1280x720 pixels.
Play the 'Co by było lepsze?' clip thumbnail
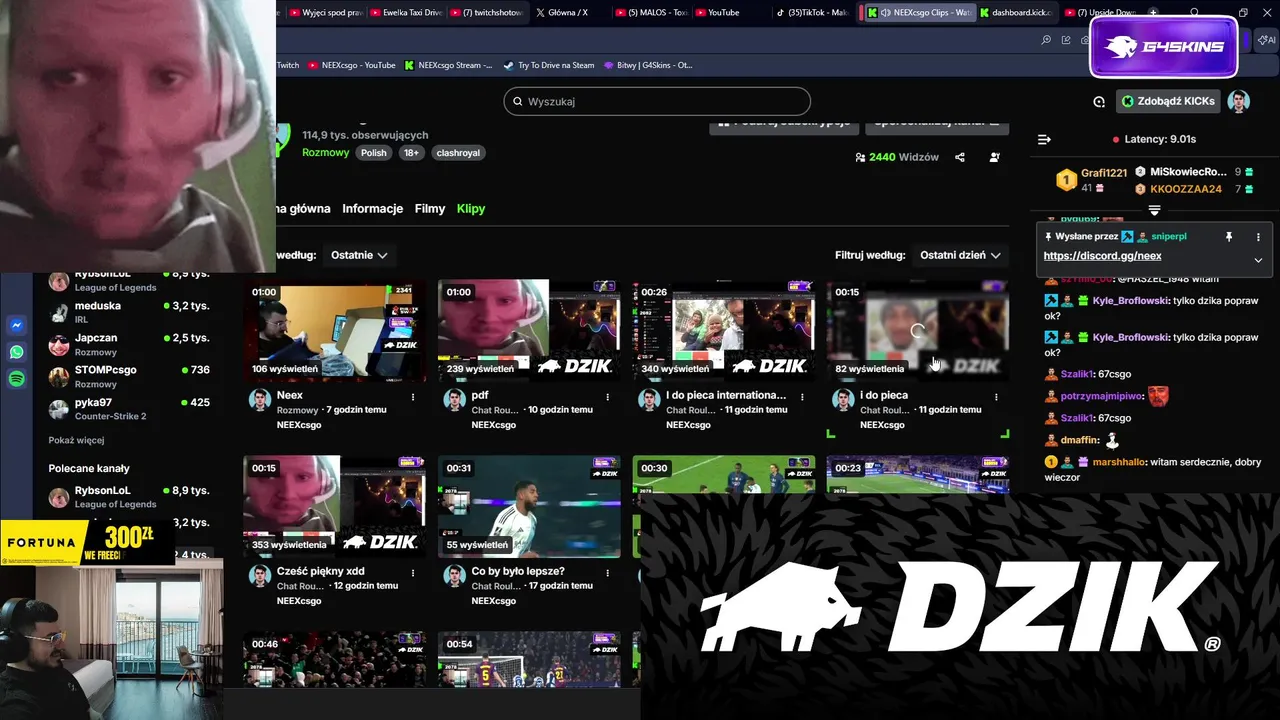click(529, 507)
